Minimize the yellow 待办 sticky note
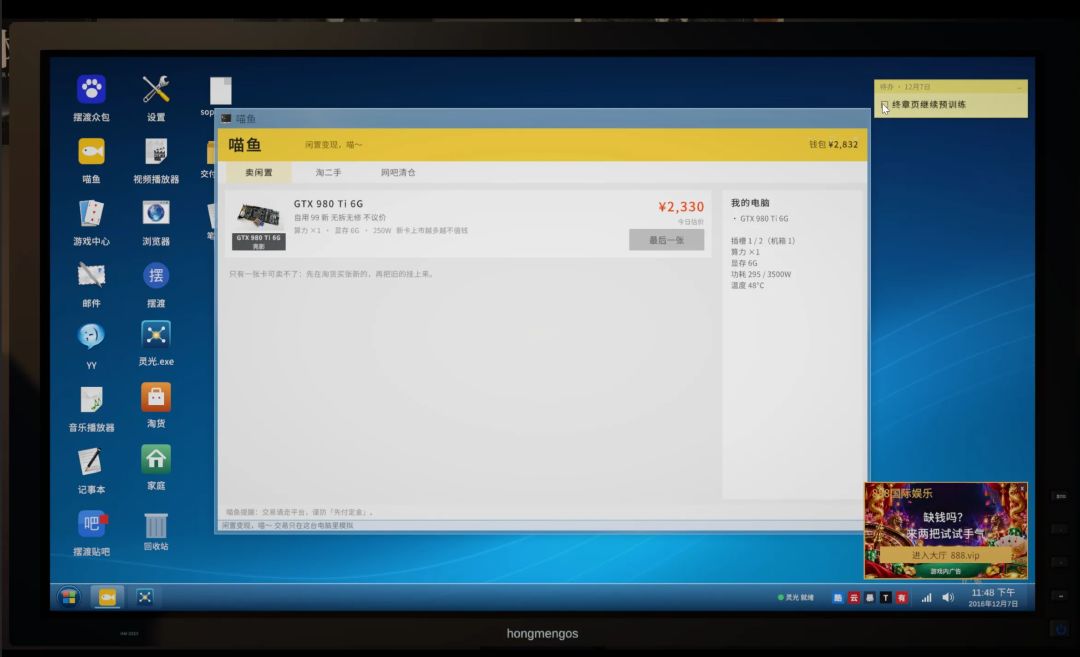Screen dimensions: 1080x657 click(1019, 87)
